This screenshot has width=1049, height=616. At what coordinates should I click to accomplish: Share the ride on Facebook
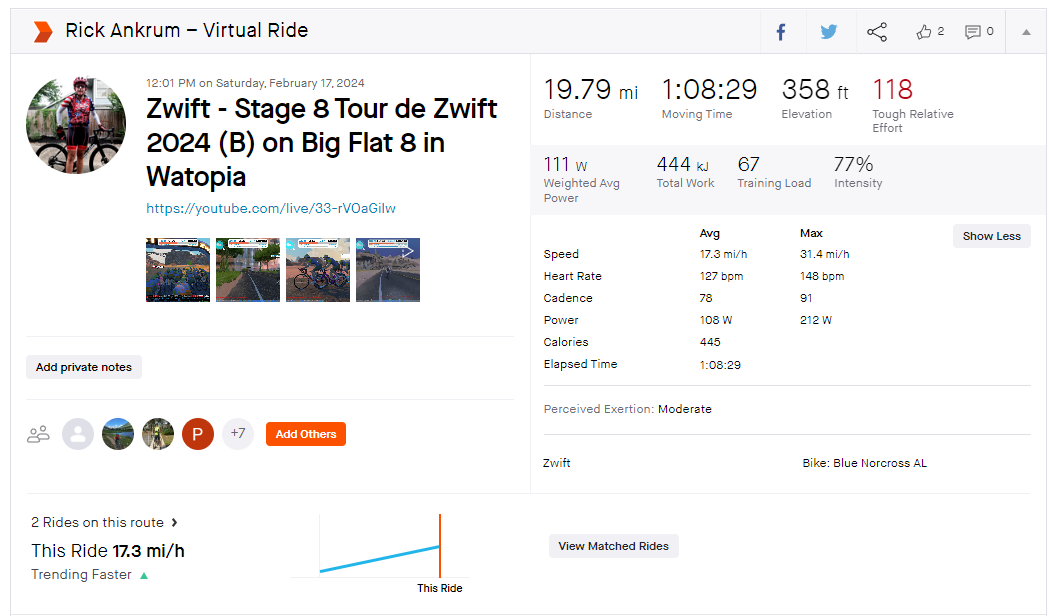[781, 31]
